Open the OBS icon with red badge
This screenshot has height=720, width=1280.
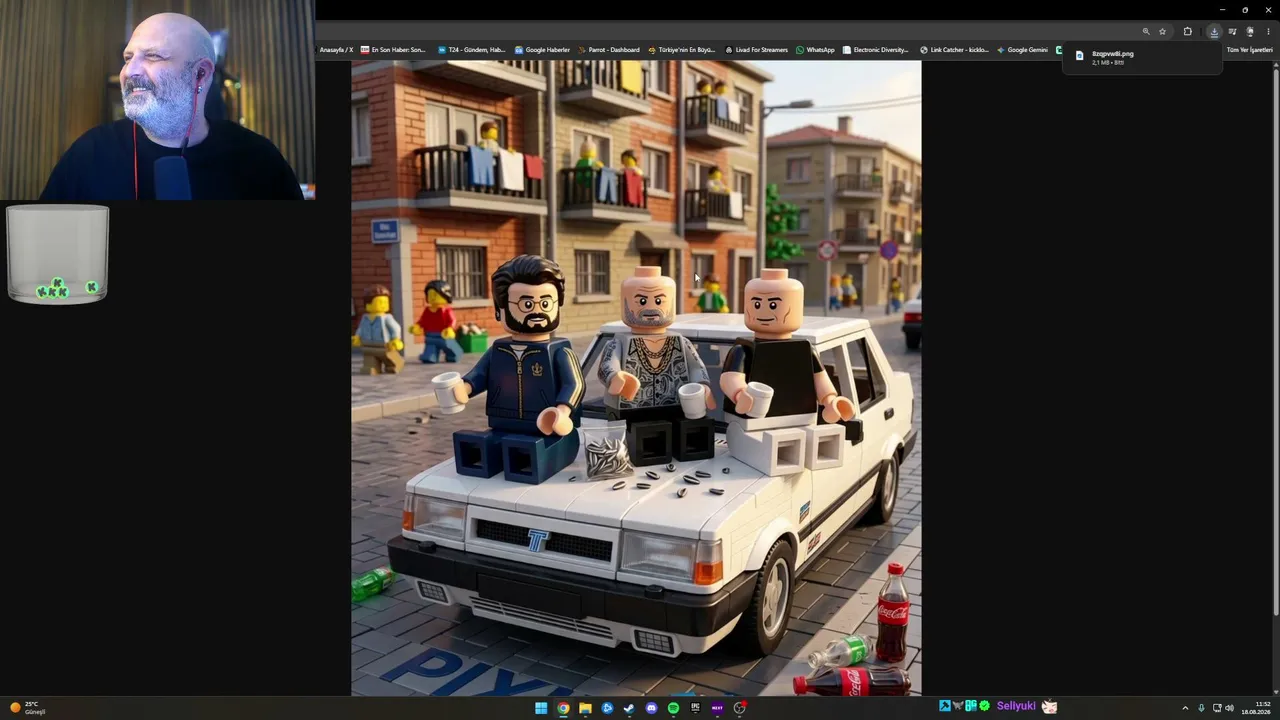point(740,708)
